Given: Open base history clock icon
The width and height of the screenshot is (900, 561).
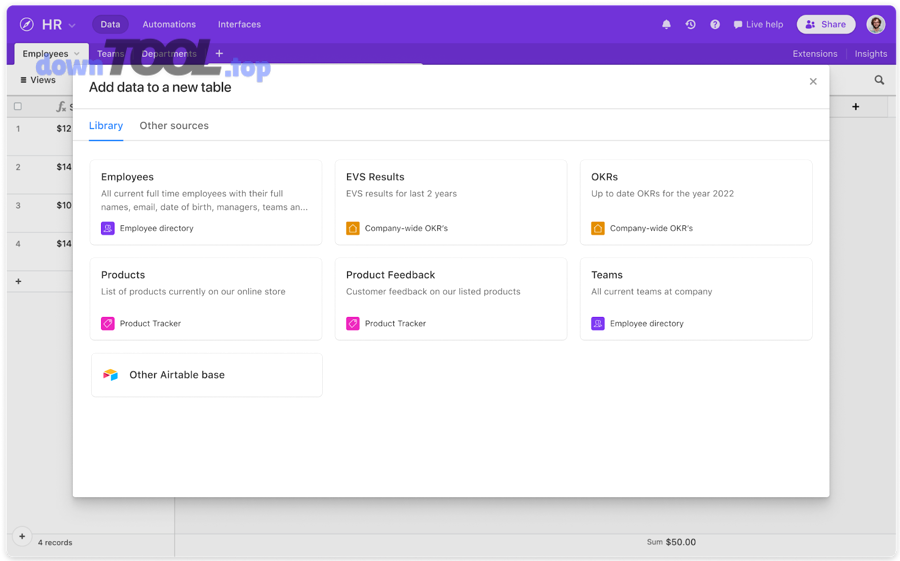Looking at the screenshot, I should [x=690, y=24].
